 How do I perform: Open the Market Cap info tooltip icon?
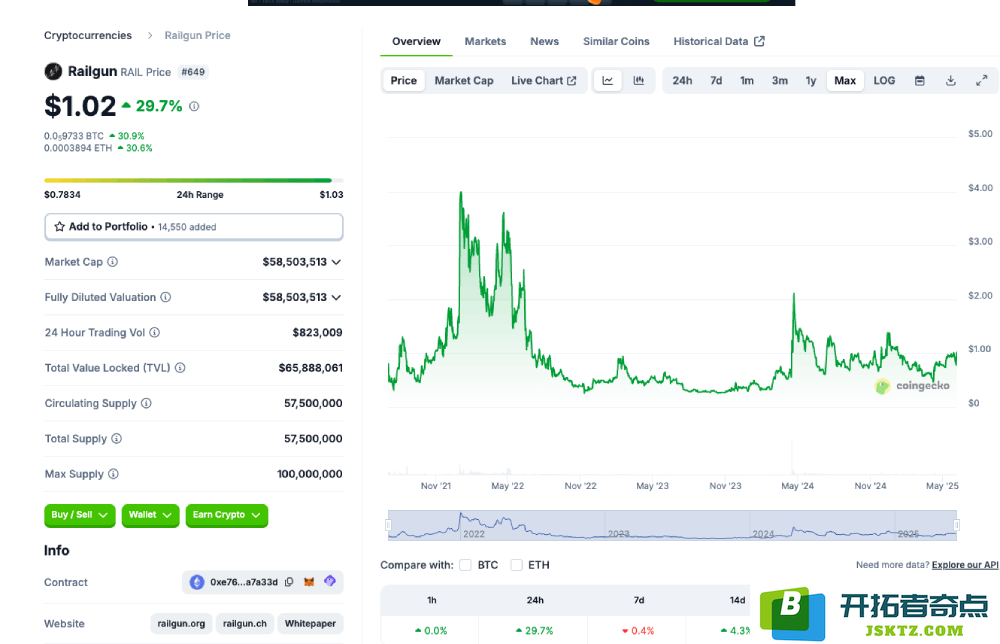tap(112, 261)
